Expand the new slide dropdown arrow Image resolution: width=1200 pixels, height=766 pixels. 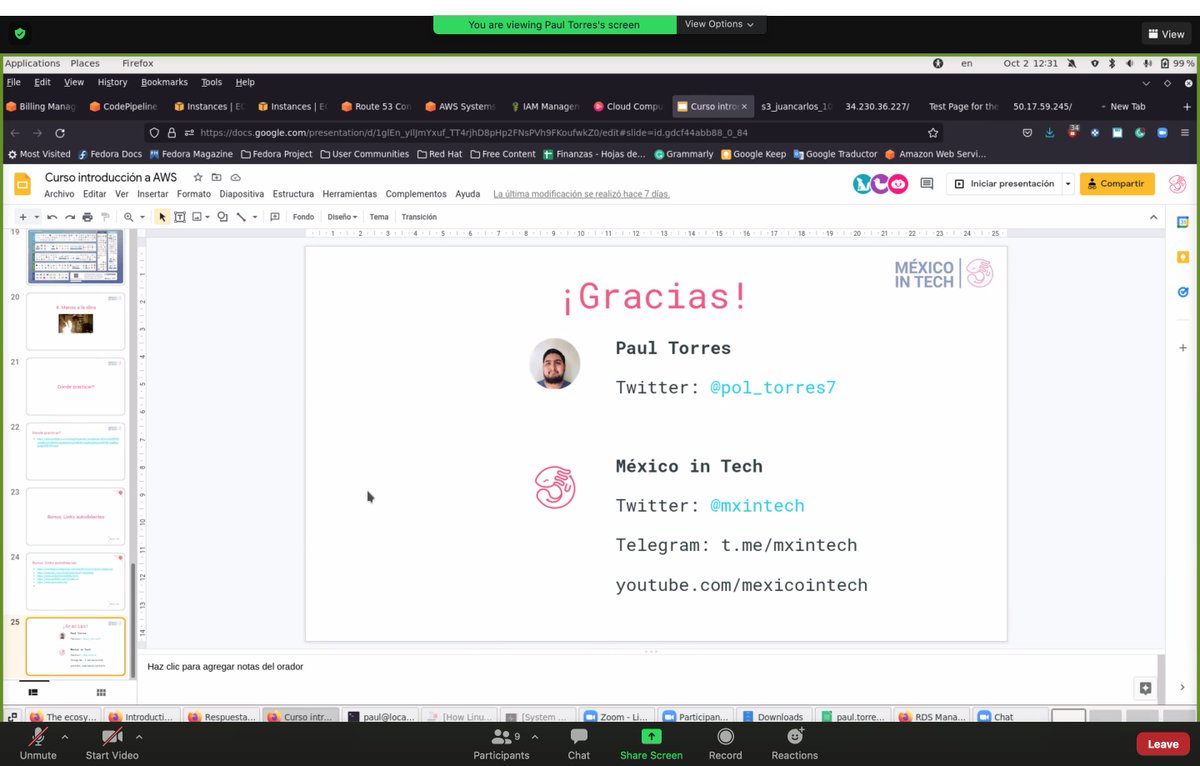point(35,217)
